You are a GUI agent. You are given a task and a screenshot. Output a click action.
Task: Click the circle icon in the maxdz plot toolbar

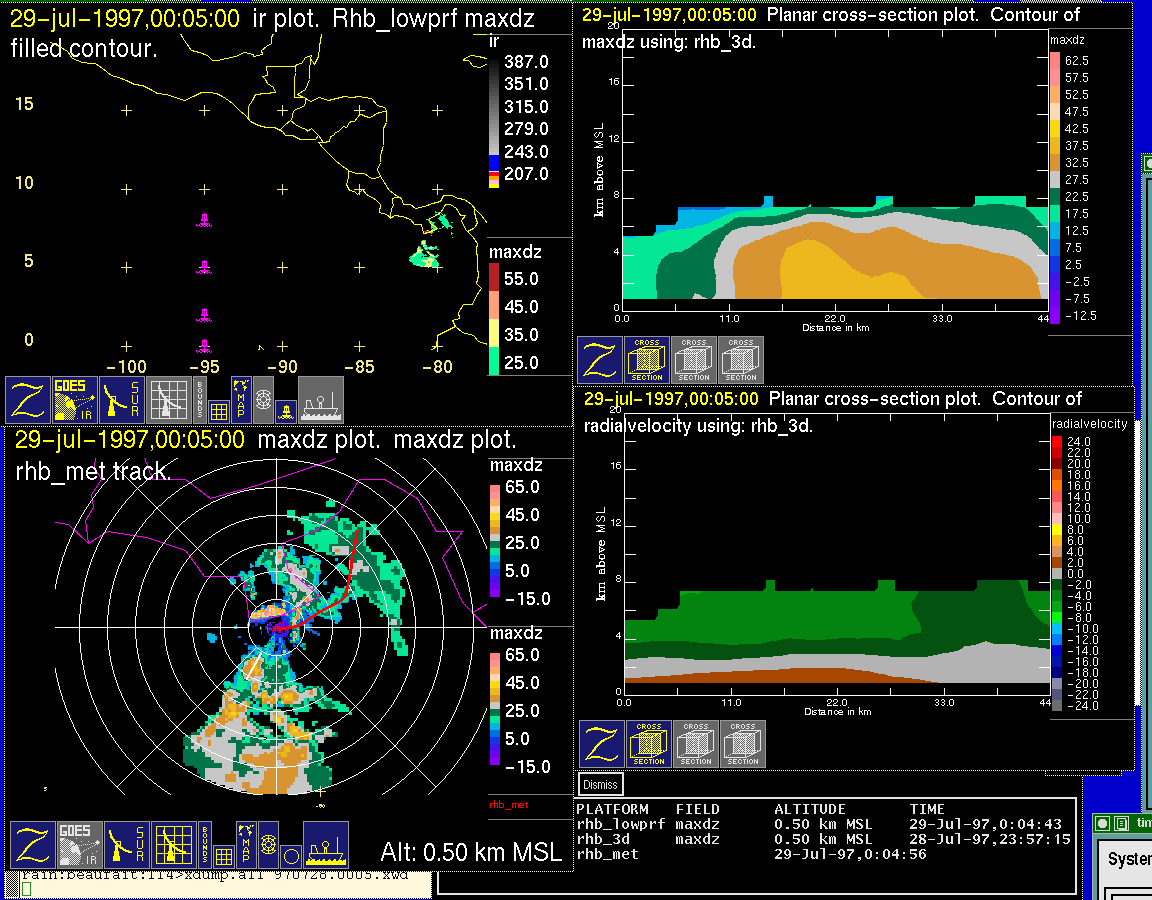[290, 856]
